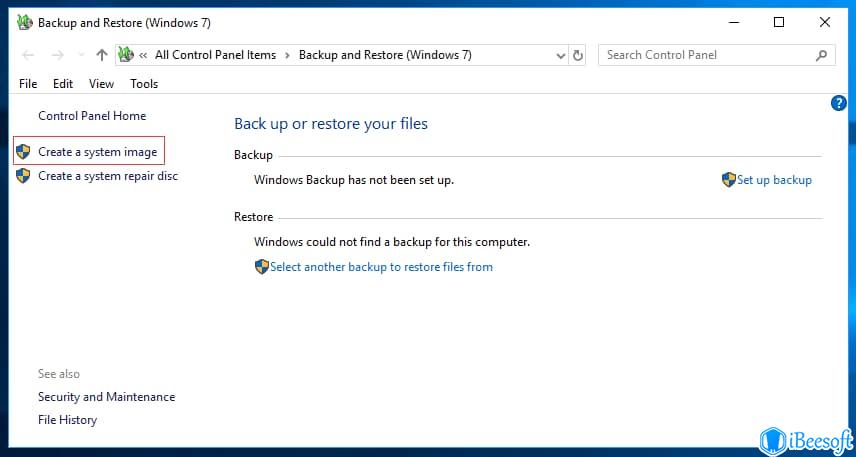Open Security and Maintenance
This screenshot has height=457, width=856.
(106, 397)
